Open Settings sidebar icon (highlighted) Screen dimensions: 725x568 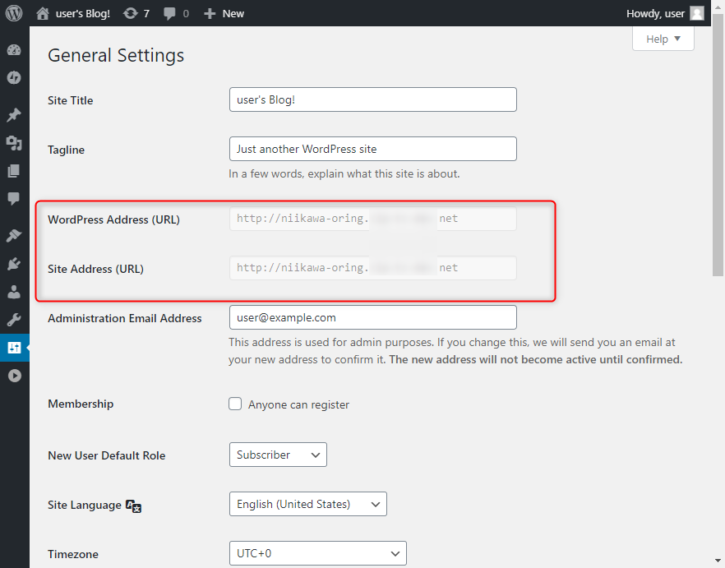14,347
